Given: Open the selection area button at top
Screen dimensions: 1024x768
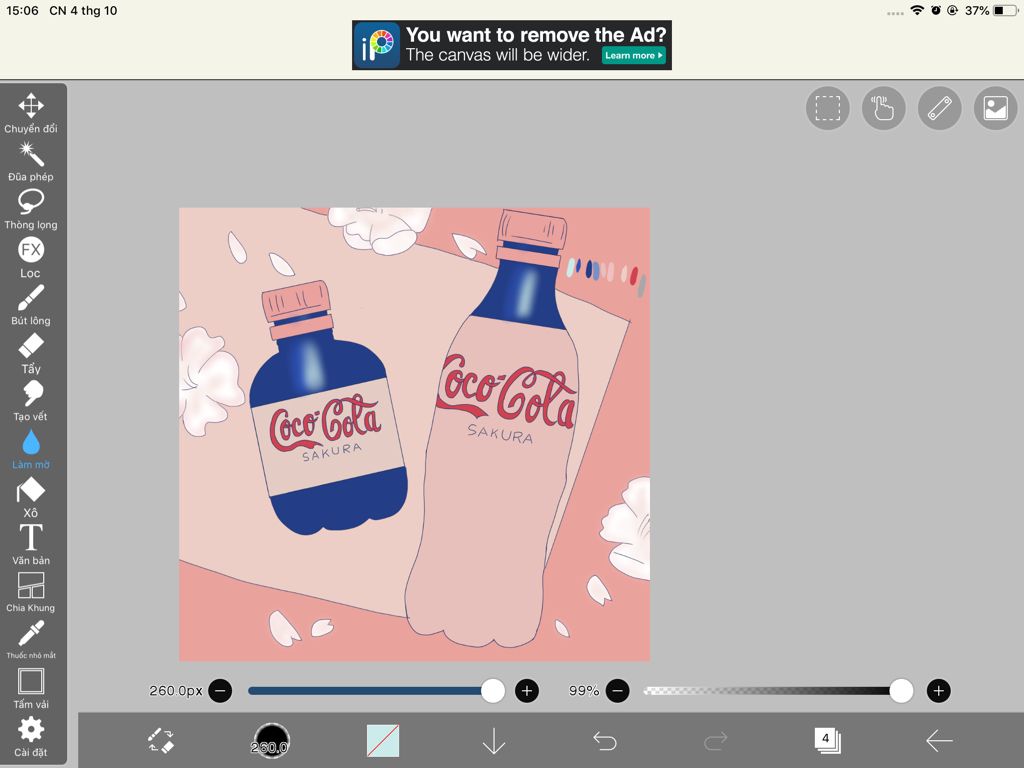Looking at the screenshot, I should pos(827,108).
